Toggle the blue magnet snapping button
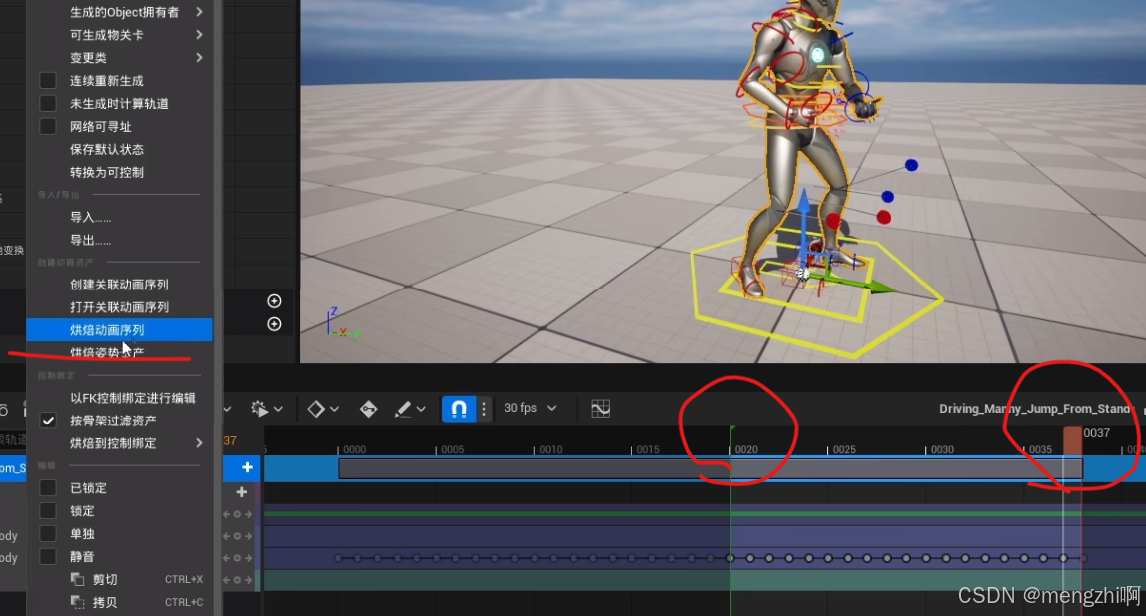1146x616 pixels. point(459,409)
